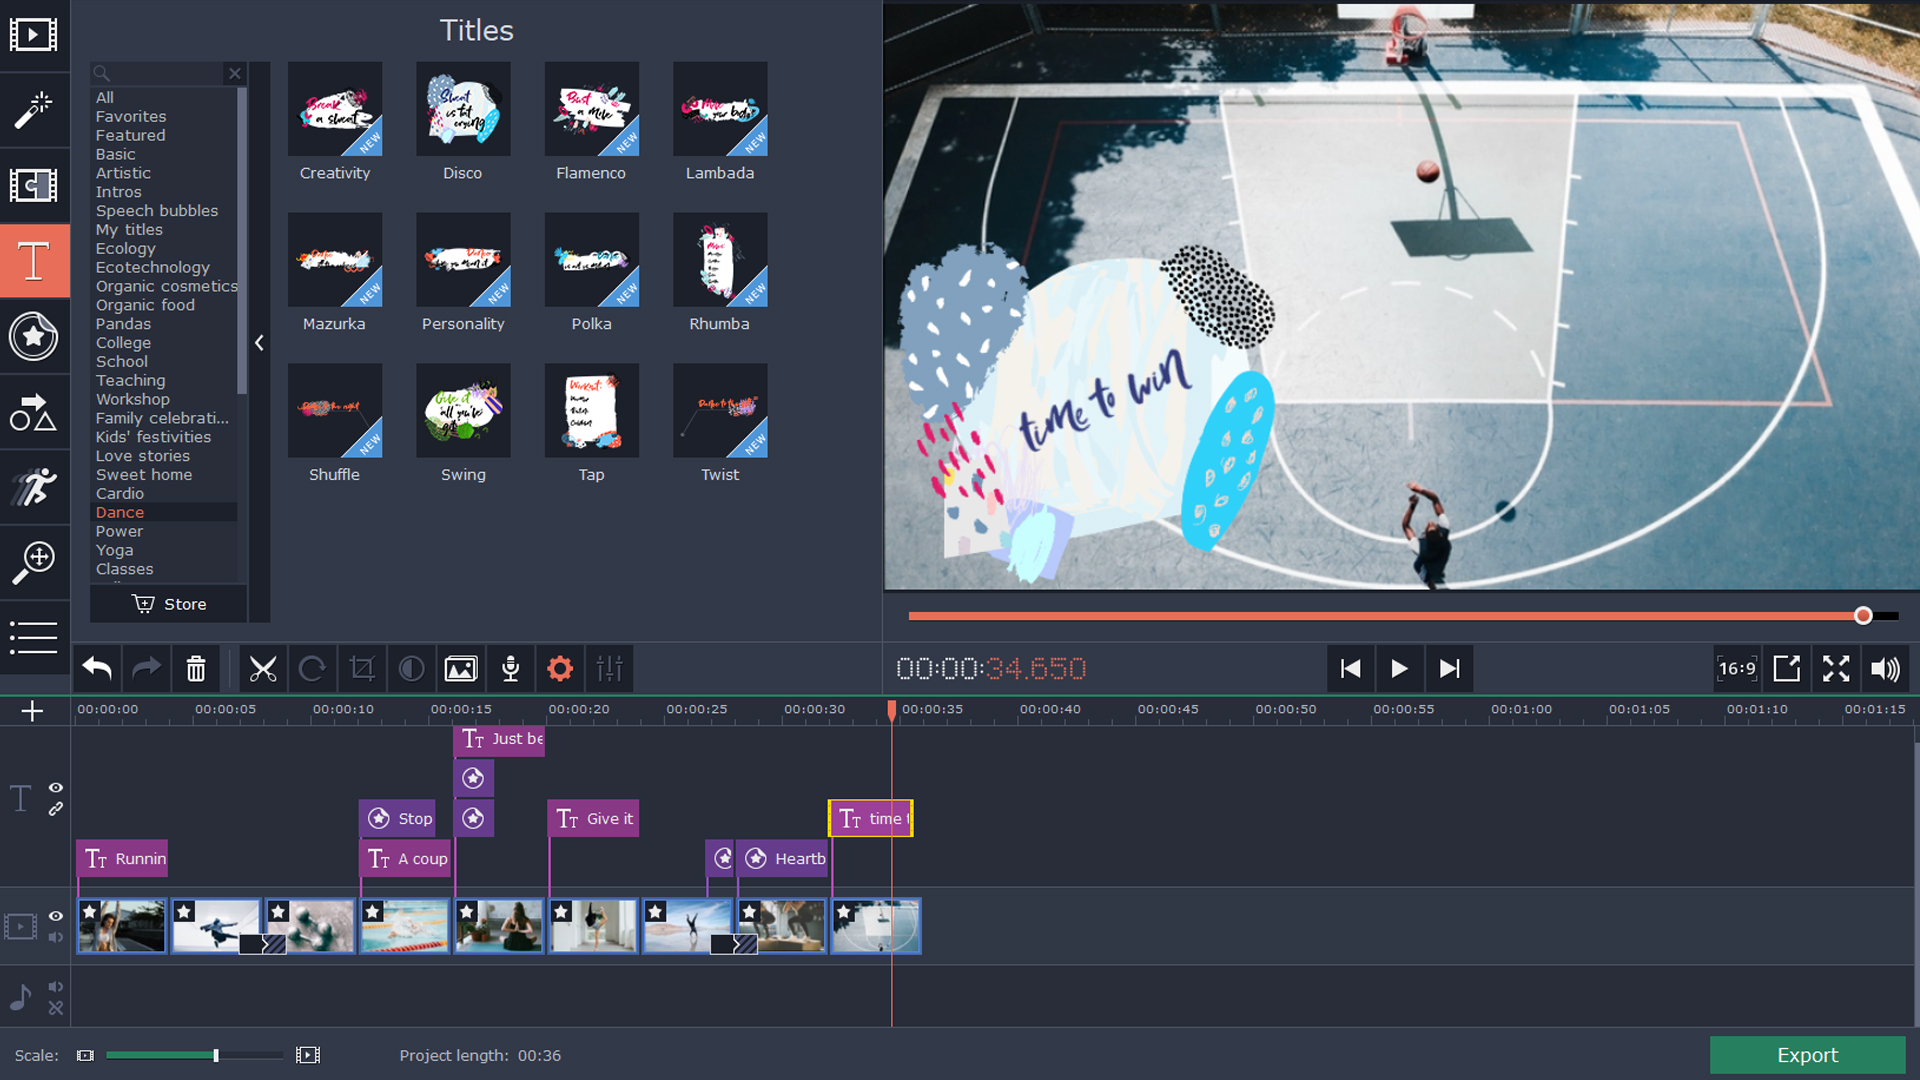Open color adjustments with the contrast icon
This screenshot has width=1920, height=1080.
pyautogui.click(x=411, y=668)
